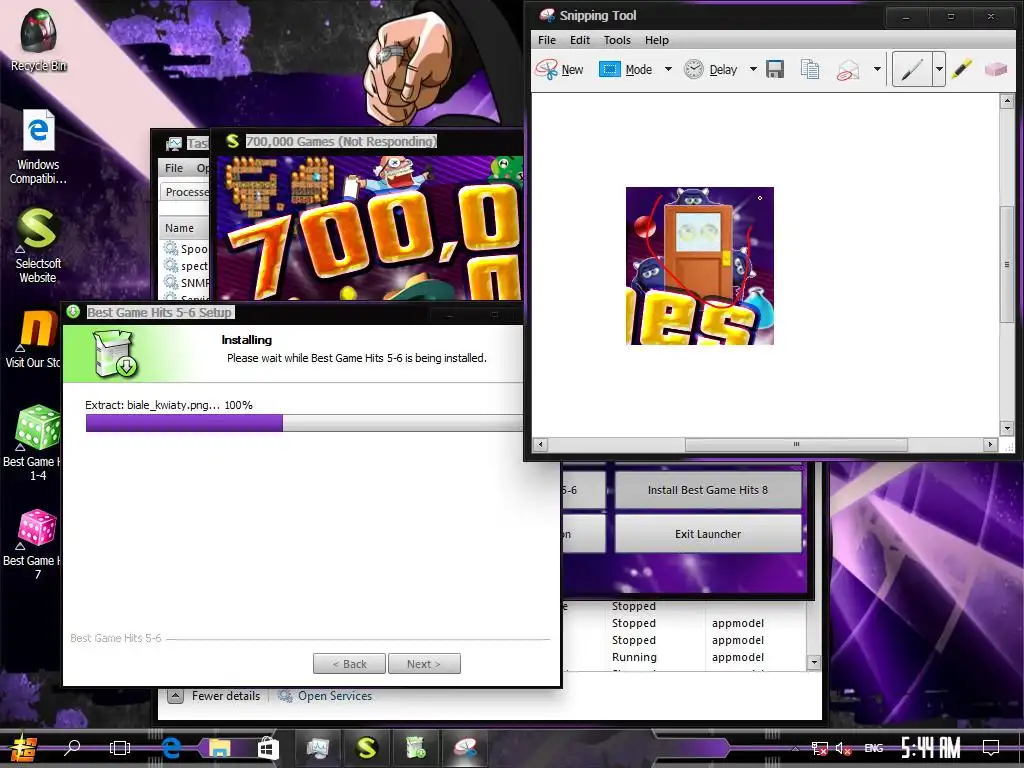Click Open Services link in Task Manager
The image size is (1024, 768).
coord(325,696)
